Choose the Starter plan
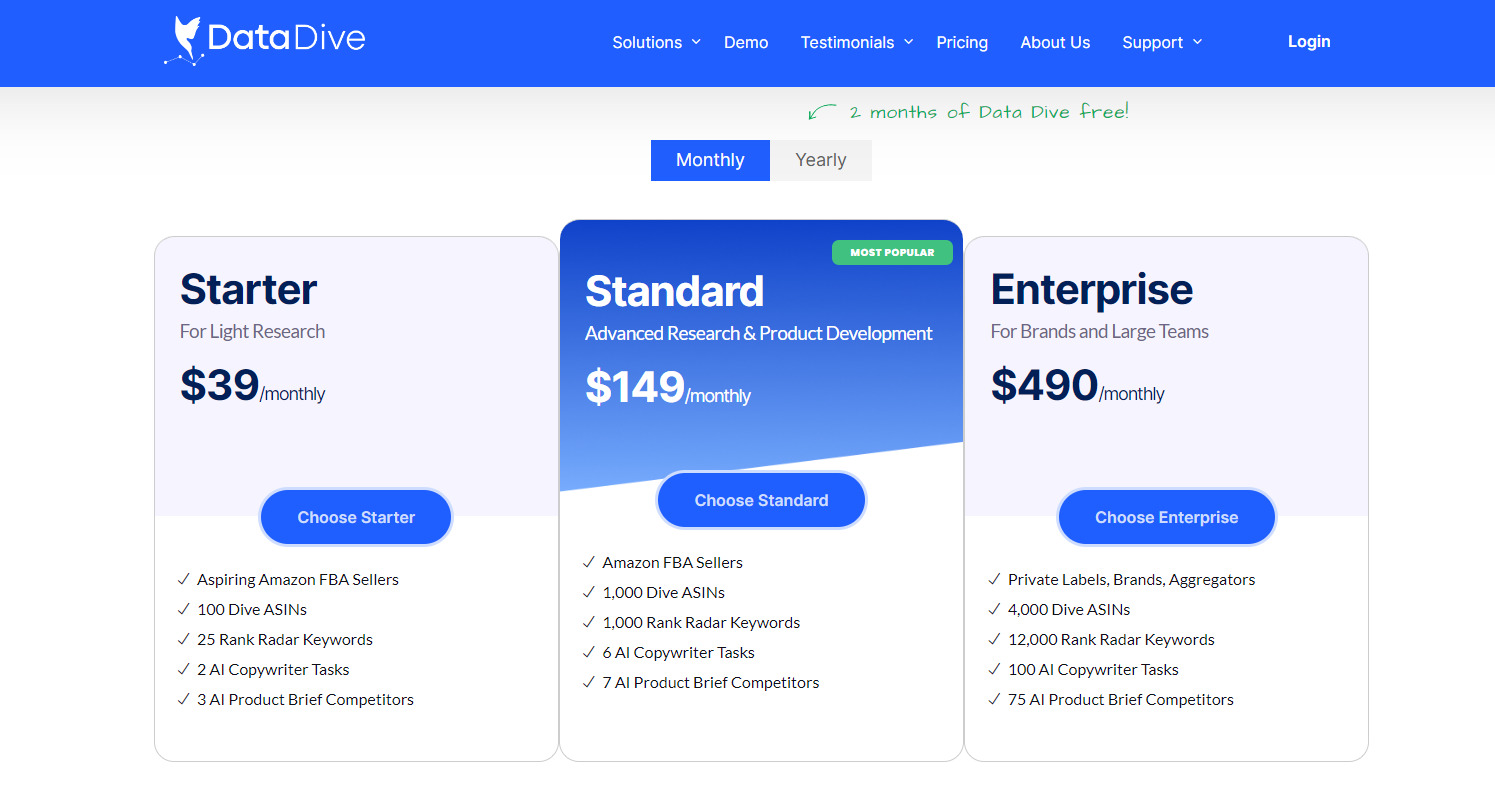Image resolution: width=1495 pixels, height=798 pixels. (x=355, y=517)
